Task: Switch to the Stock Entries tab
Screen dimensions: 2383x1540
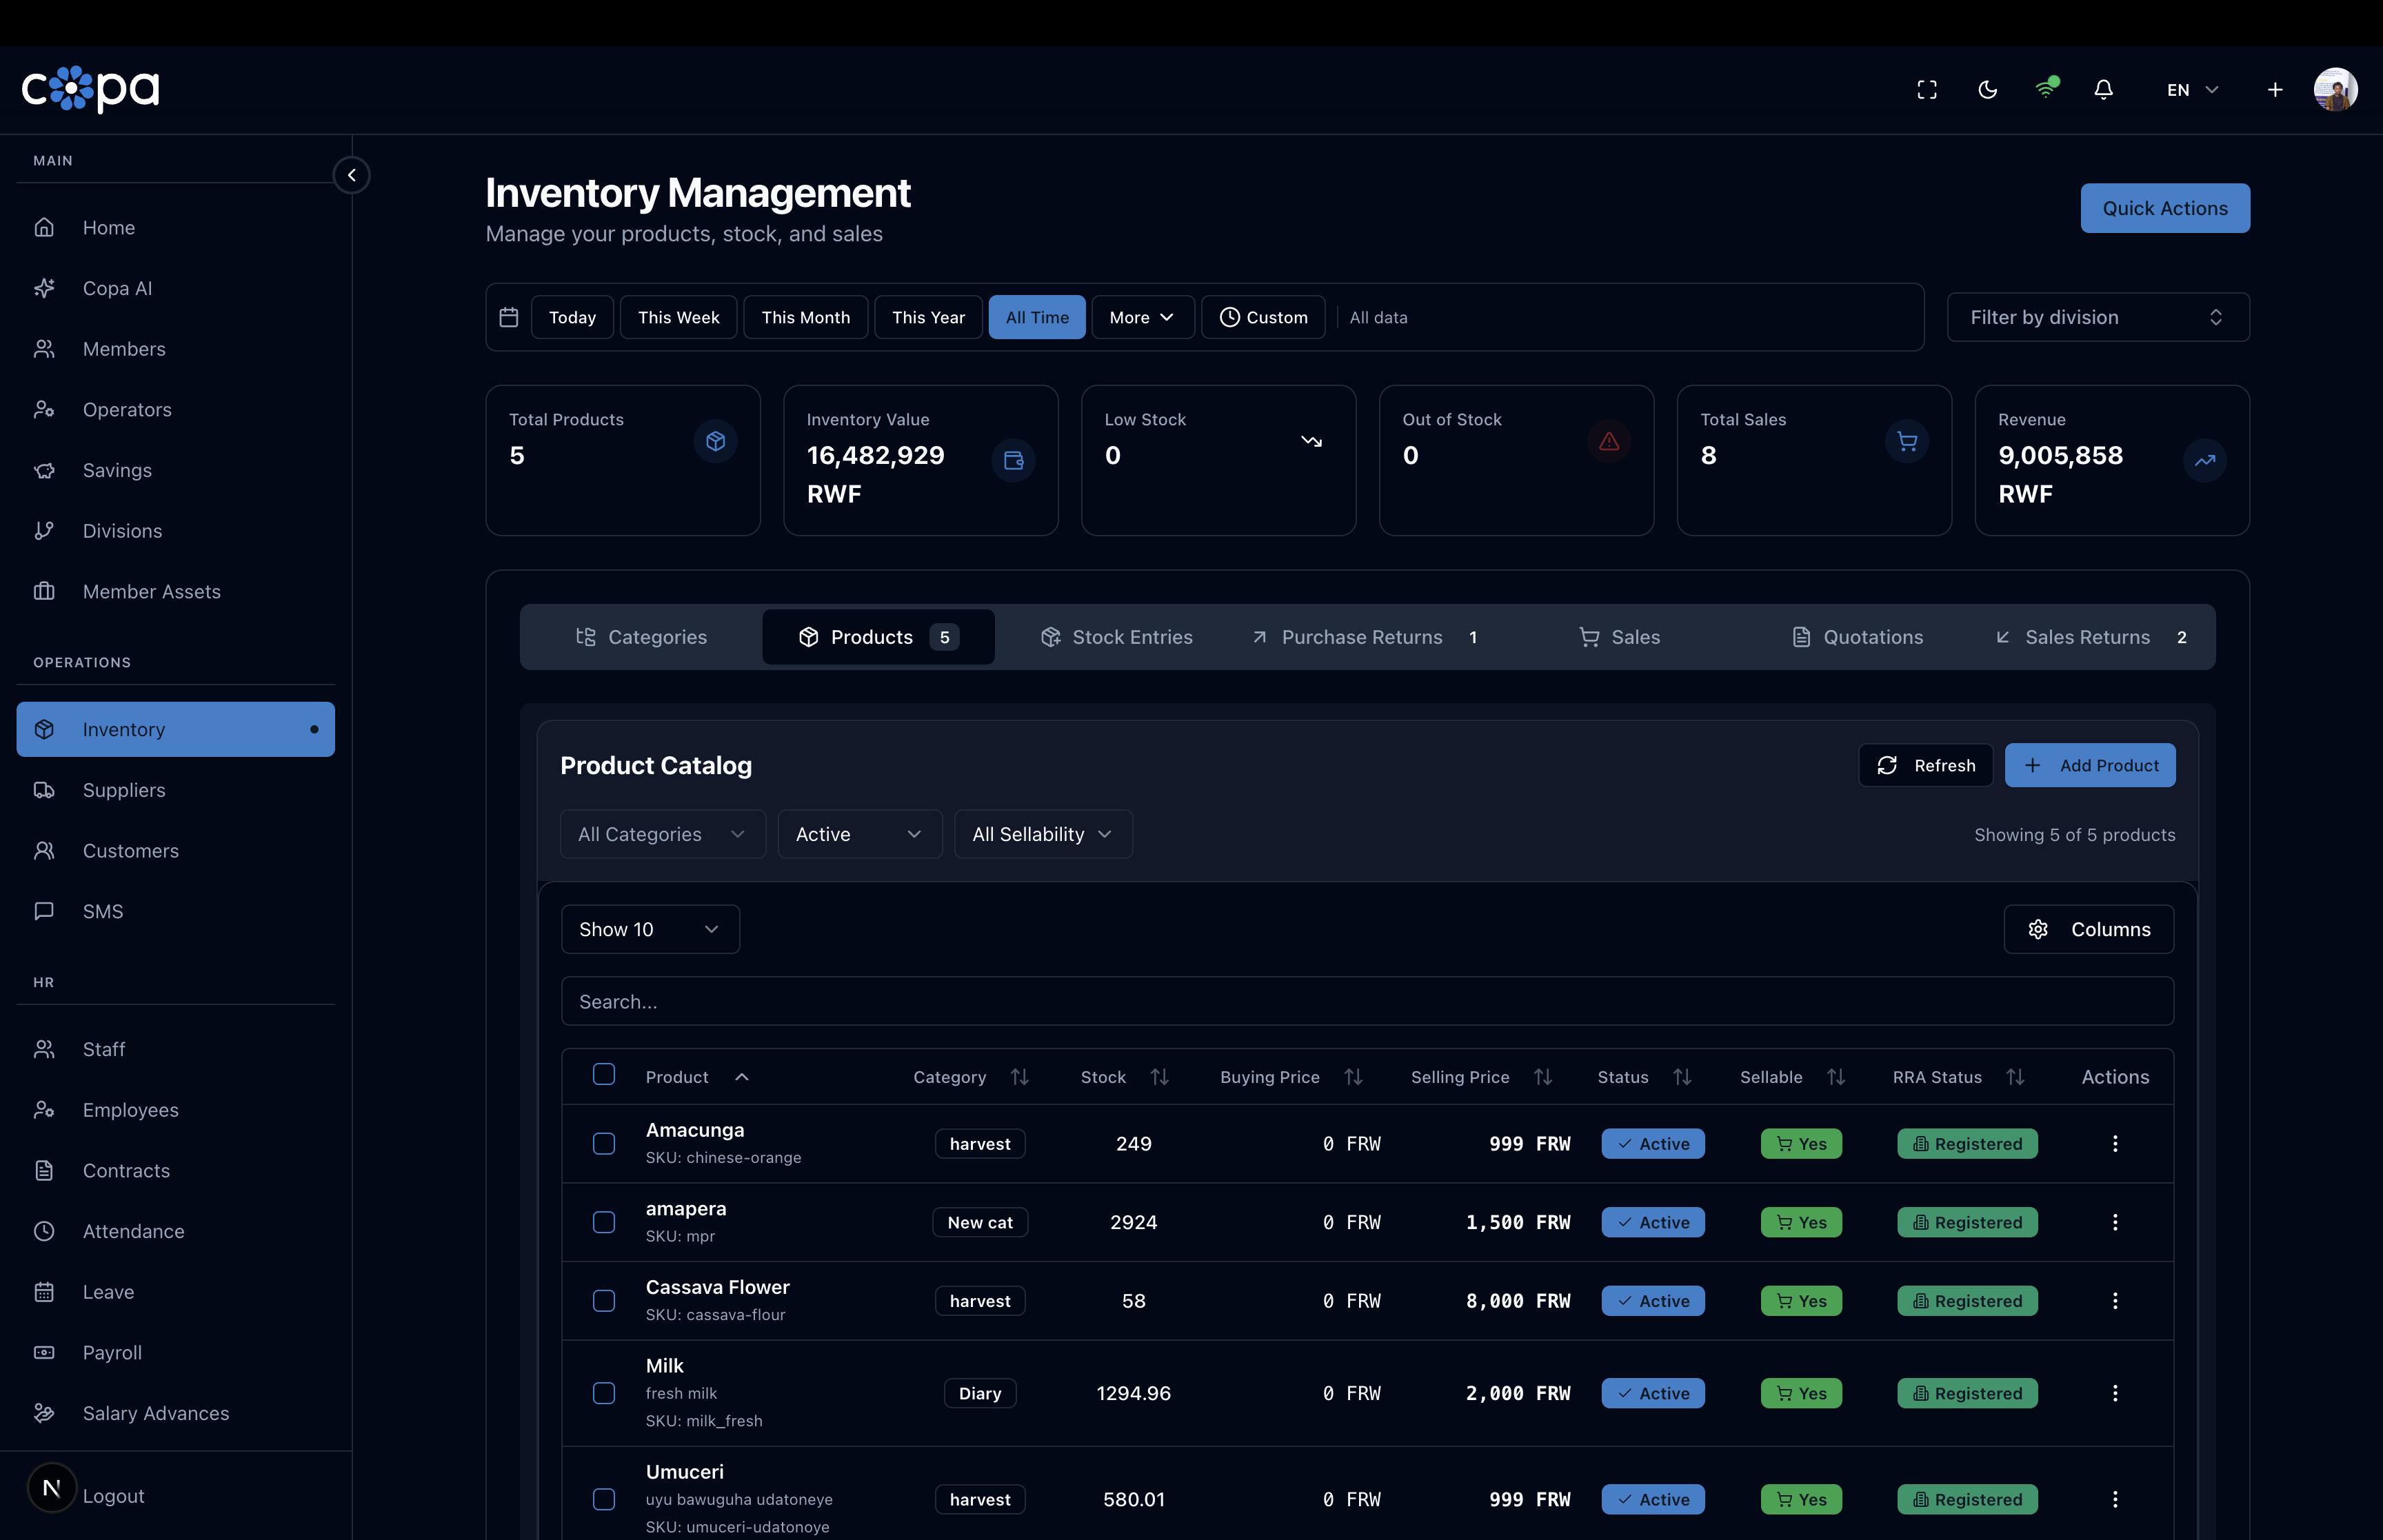Action: pyautogui.click(x=1117, y=637)
